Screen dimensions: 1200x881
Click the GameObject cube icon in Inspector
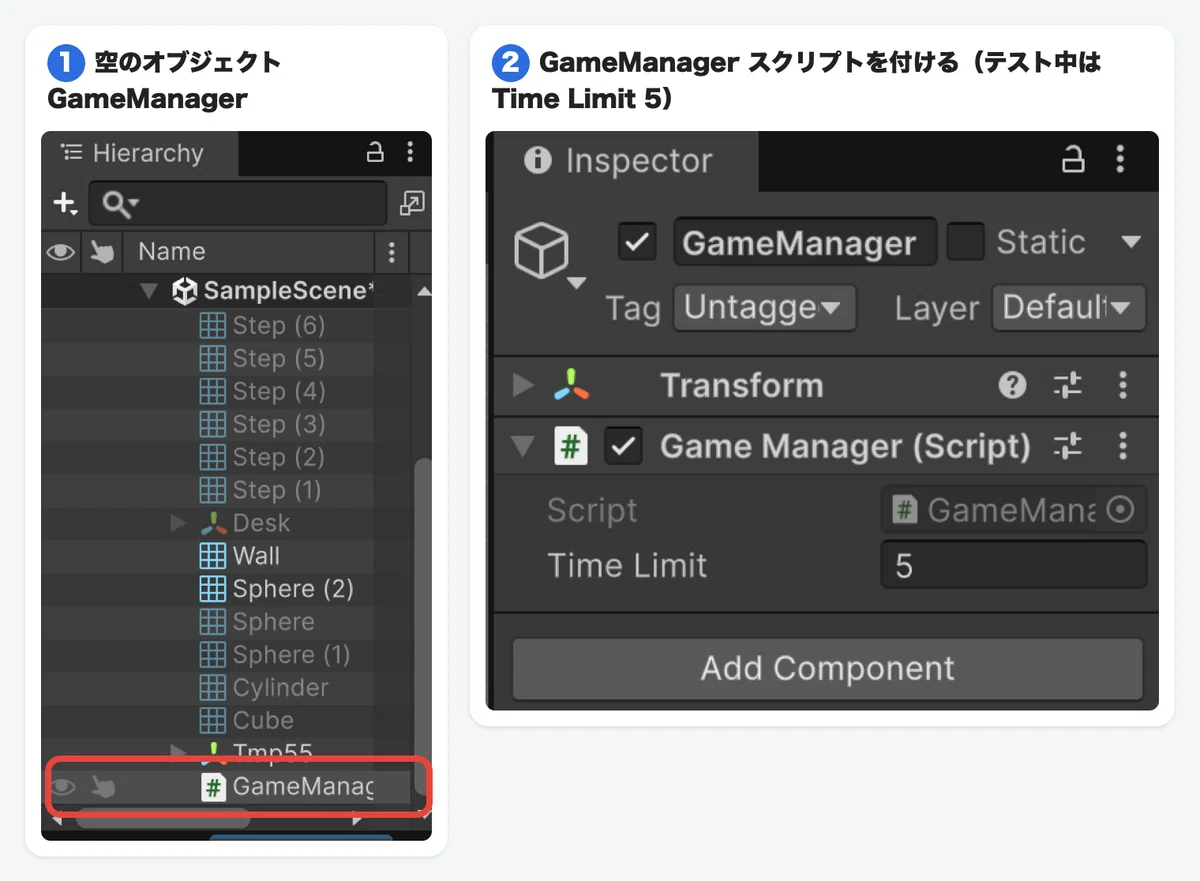coord(541,250)
